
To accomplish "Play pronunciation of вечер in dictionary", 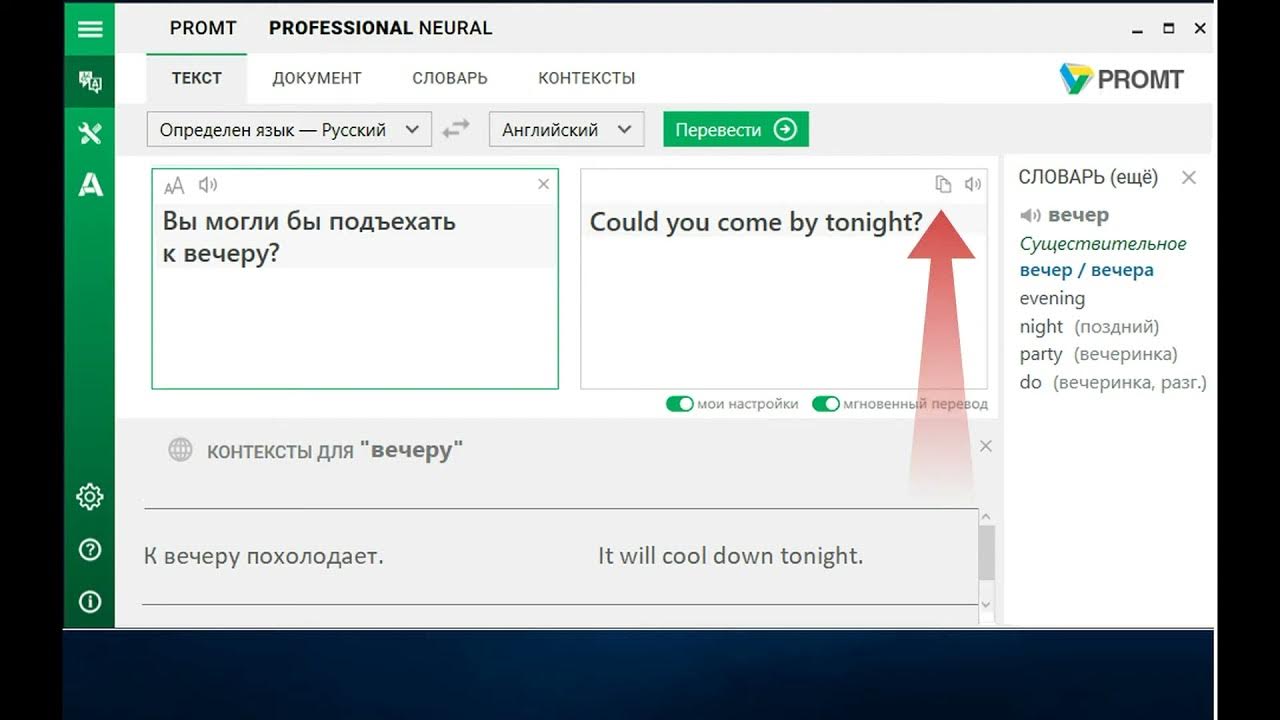I will click(x=1030, y=215).
